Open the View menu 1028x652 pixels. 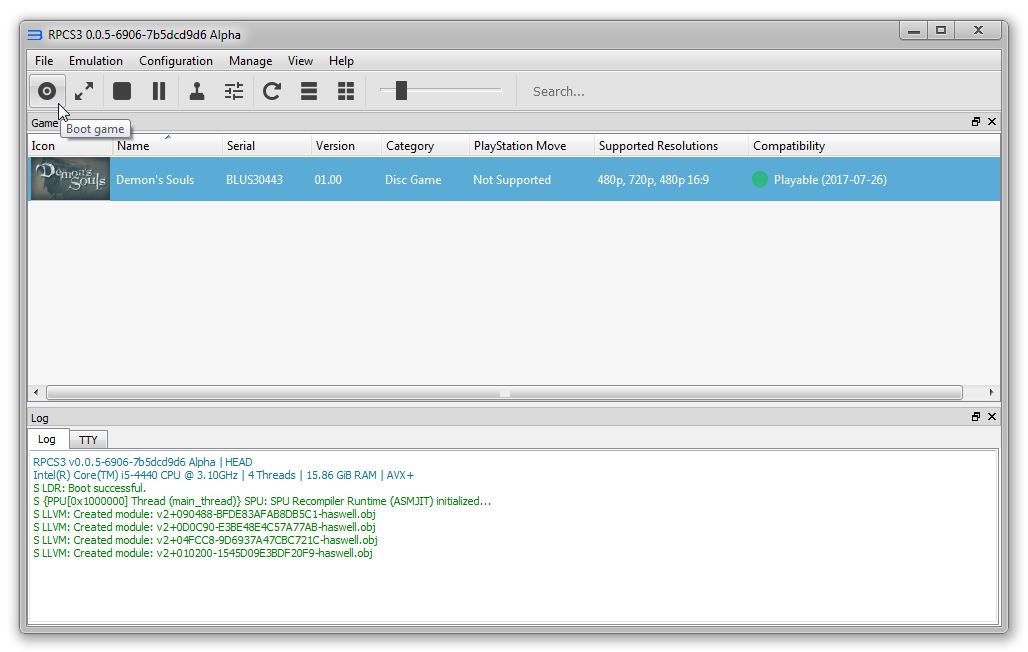(x=300, y=61)
